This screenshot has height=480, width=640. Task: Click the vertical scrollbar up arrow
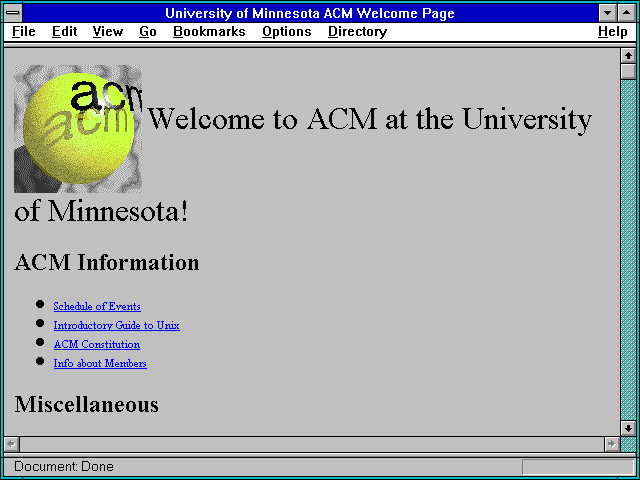pyautogui.click(x=628, y=56)
